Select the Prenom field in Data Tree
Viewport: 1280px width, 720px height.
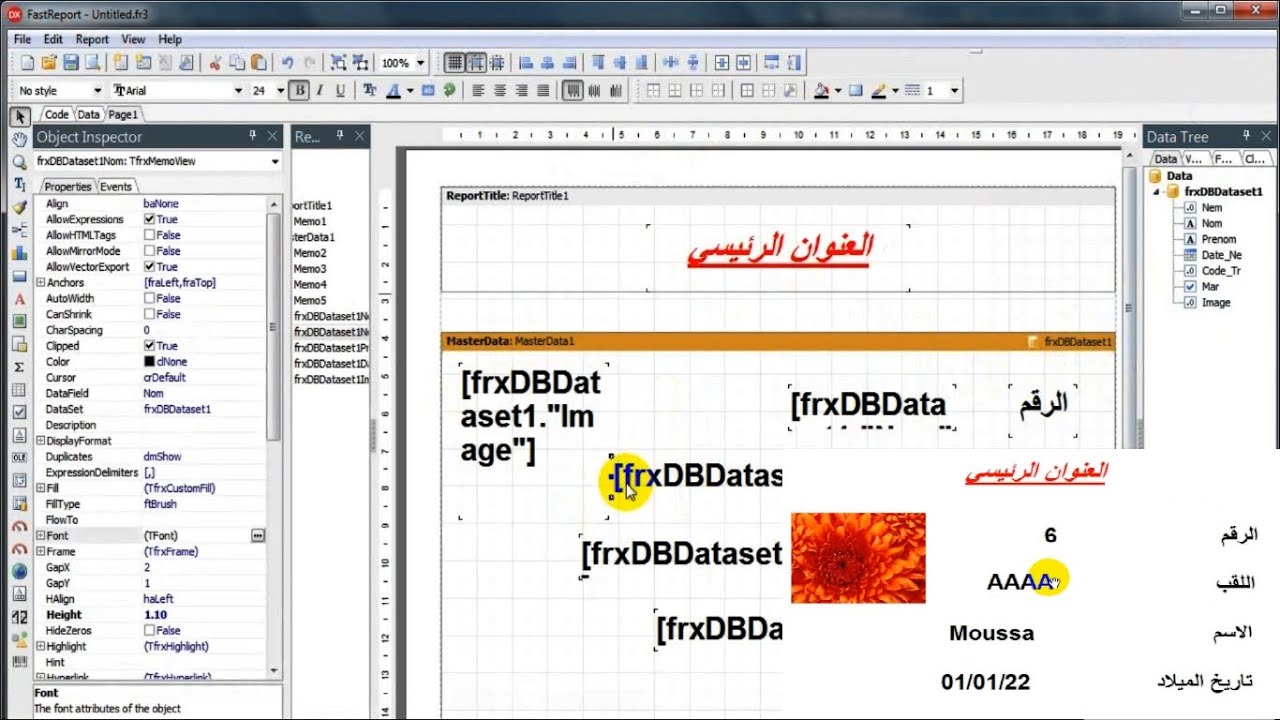tap(1219, 239)
